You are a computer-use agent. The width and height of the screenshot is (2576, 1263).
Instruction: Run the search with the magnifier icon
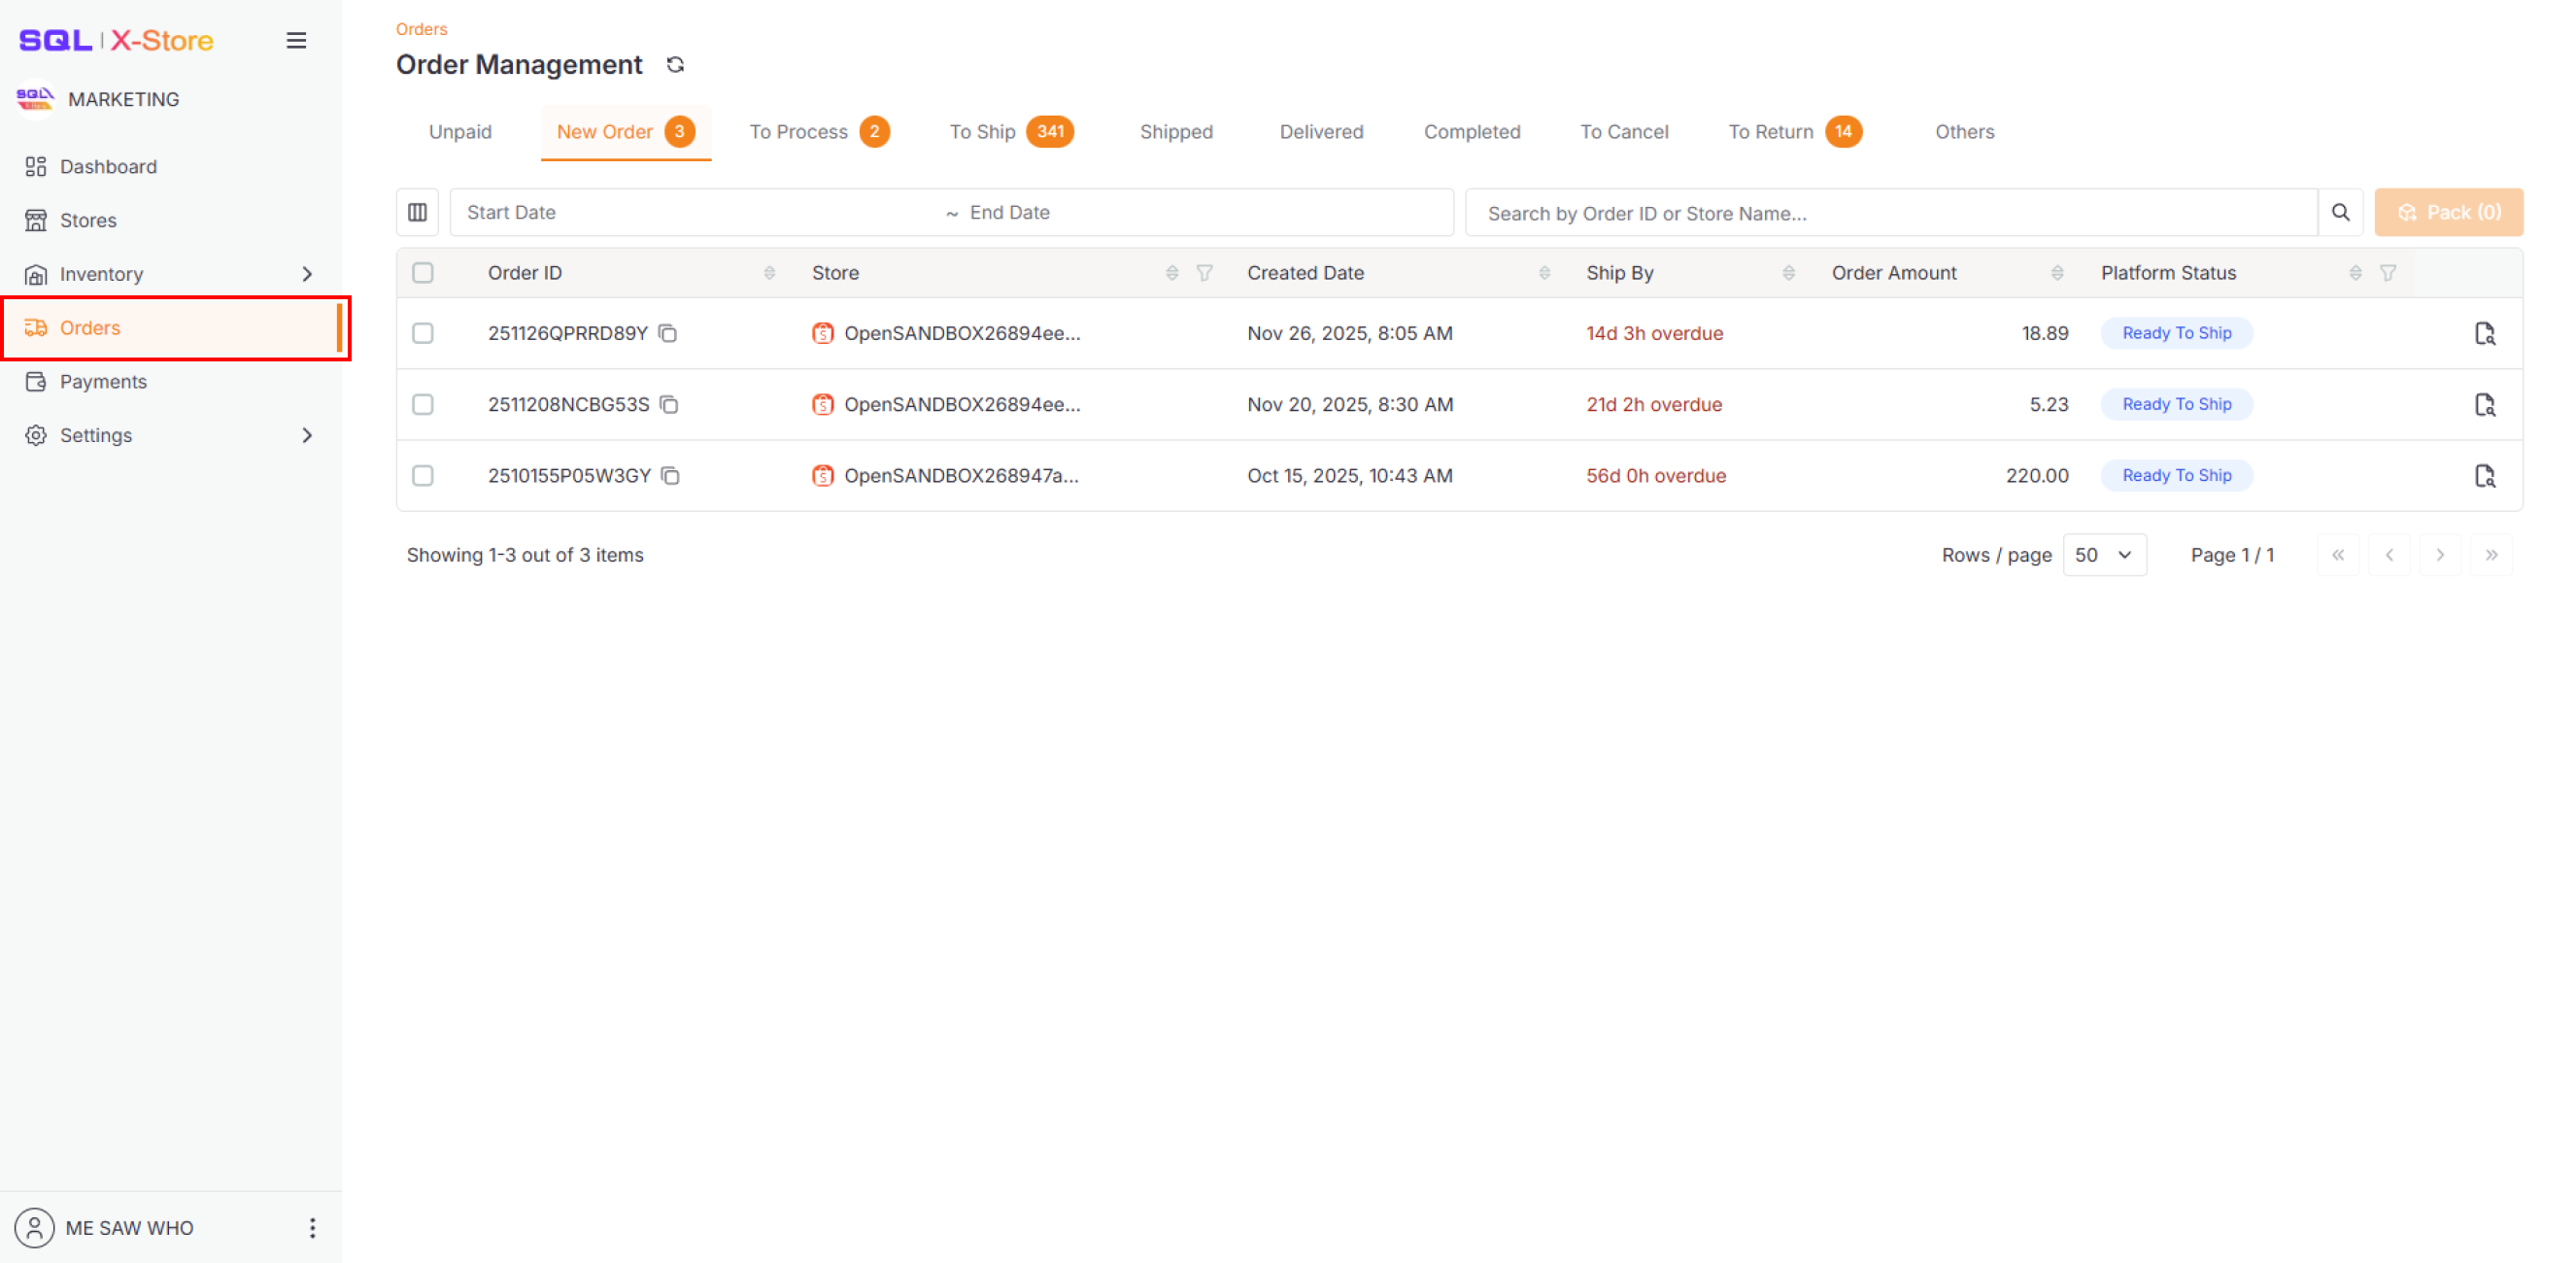(x=2340, y=212)
